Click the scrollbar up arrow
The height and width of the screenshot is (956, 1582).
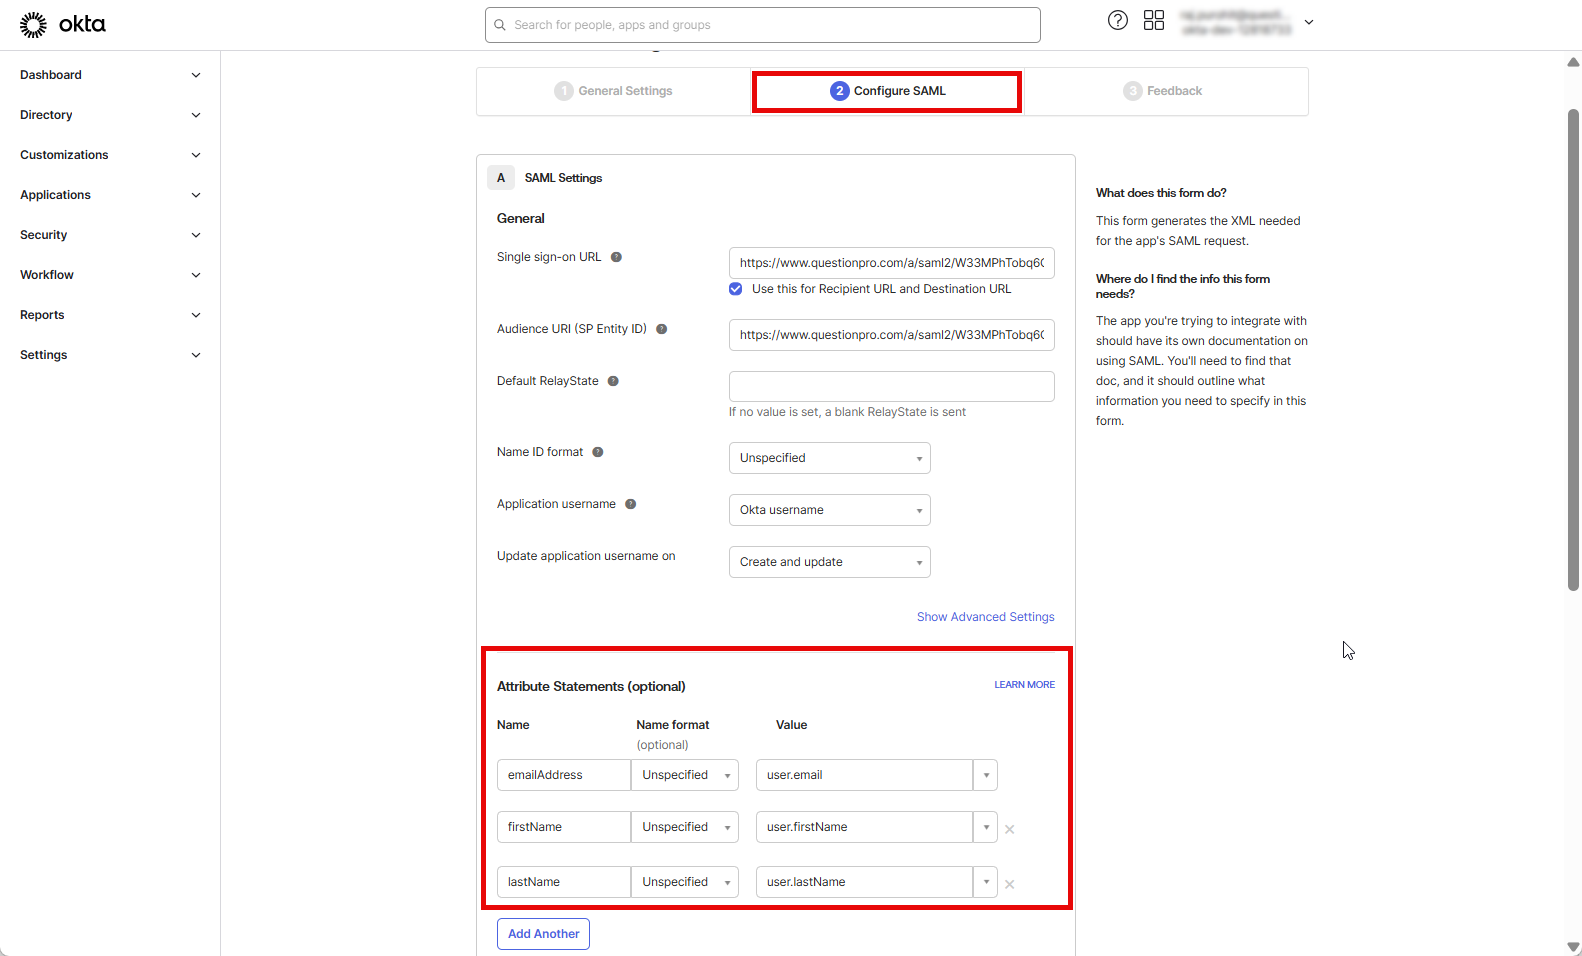pos(1573,62)
